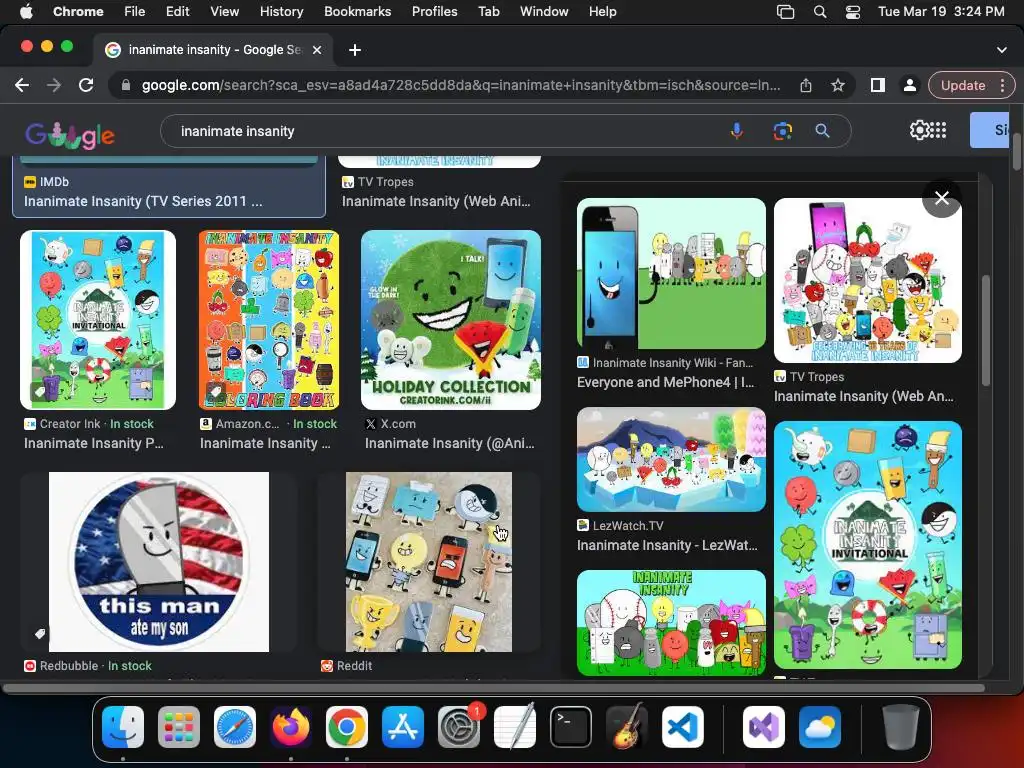Reload the current page

pyautogui.click(x=86, y=85)
